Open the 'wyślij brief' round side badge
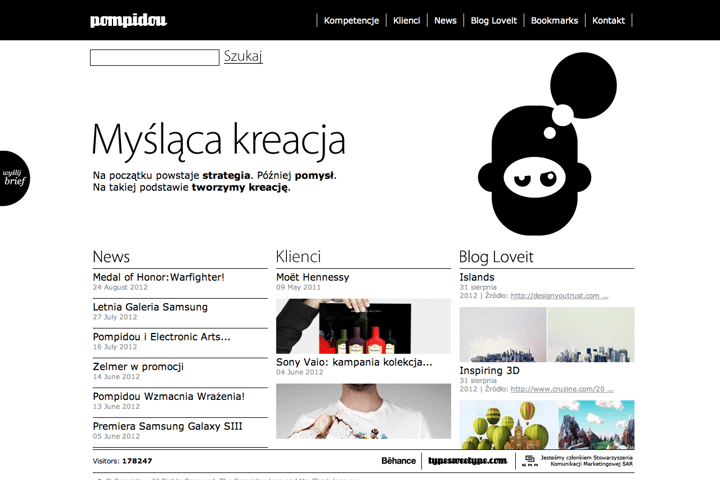The width and height of the screenshot is (720, 480). click(x=14, y=178)
